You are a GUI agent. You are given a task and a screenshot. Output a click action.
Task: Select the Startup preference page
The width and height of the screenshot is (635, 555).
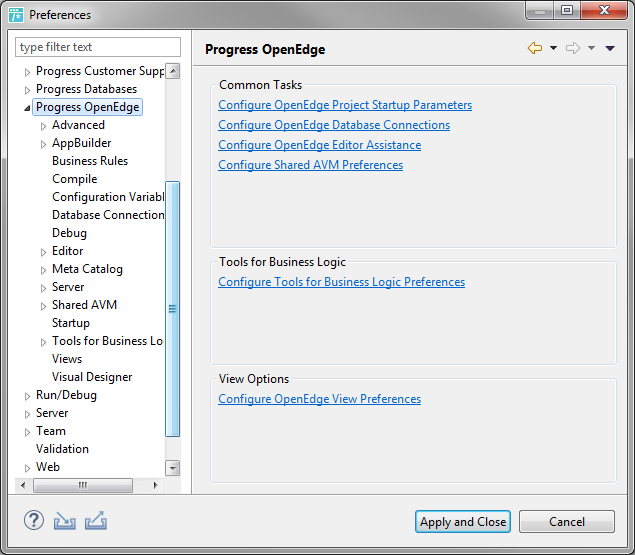71,322
